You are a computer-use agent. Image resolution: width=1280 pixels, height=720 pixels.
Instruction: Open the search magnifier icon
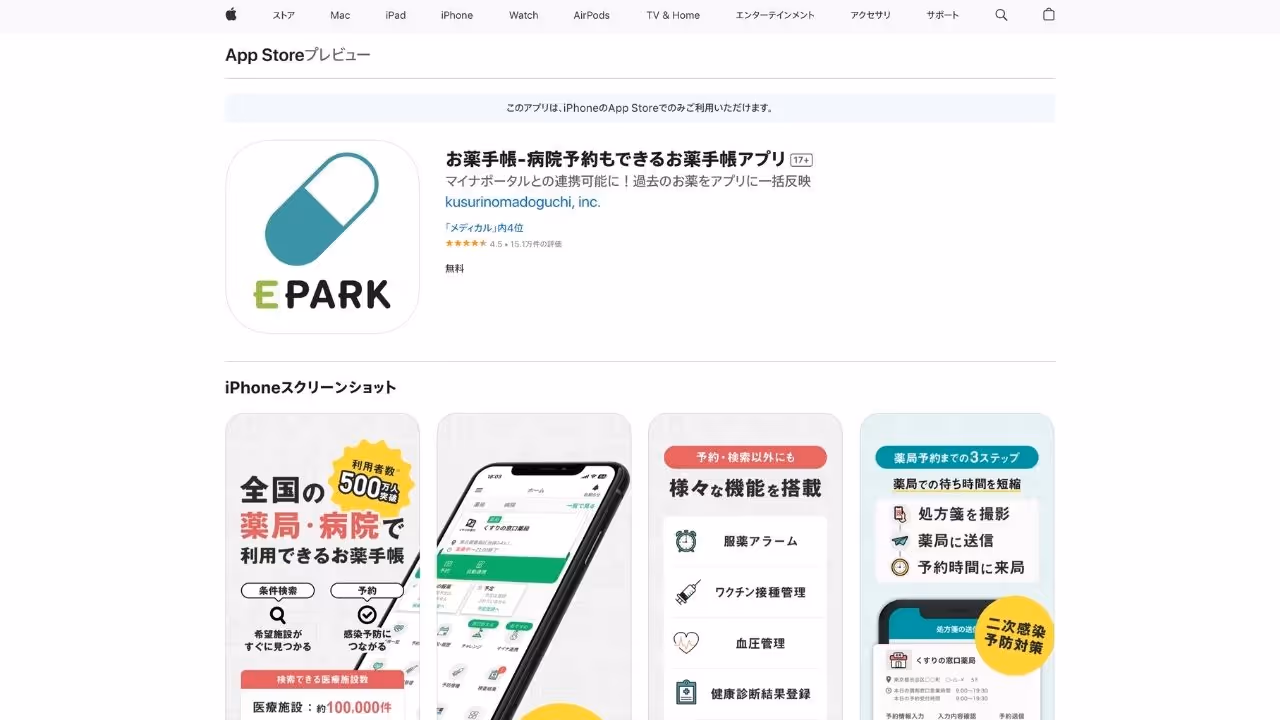pos(1001,15)
